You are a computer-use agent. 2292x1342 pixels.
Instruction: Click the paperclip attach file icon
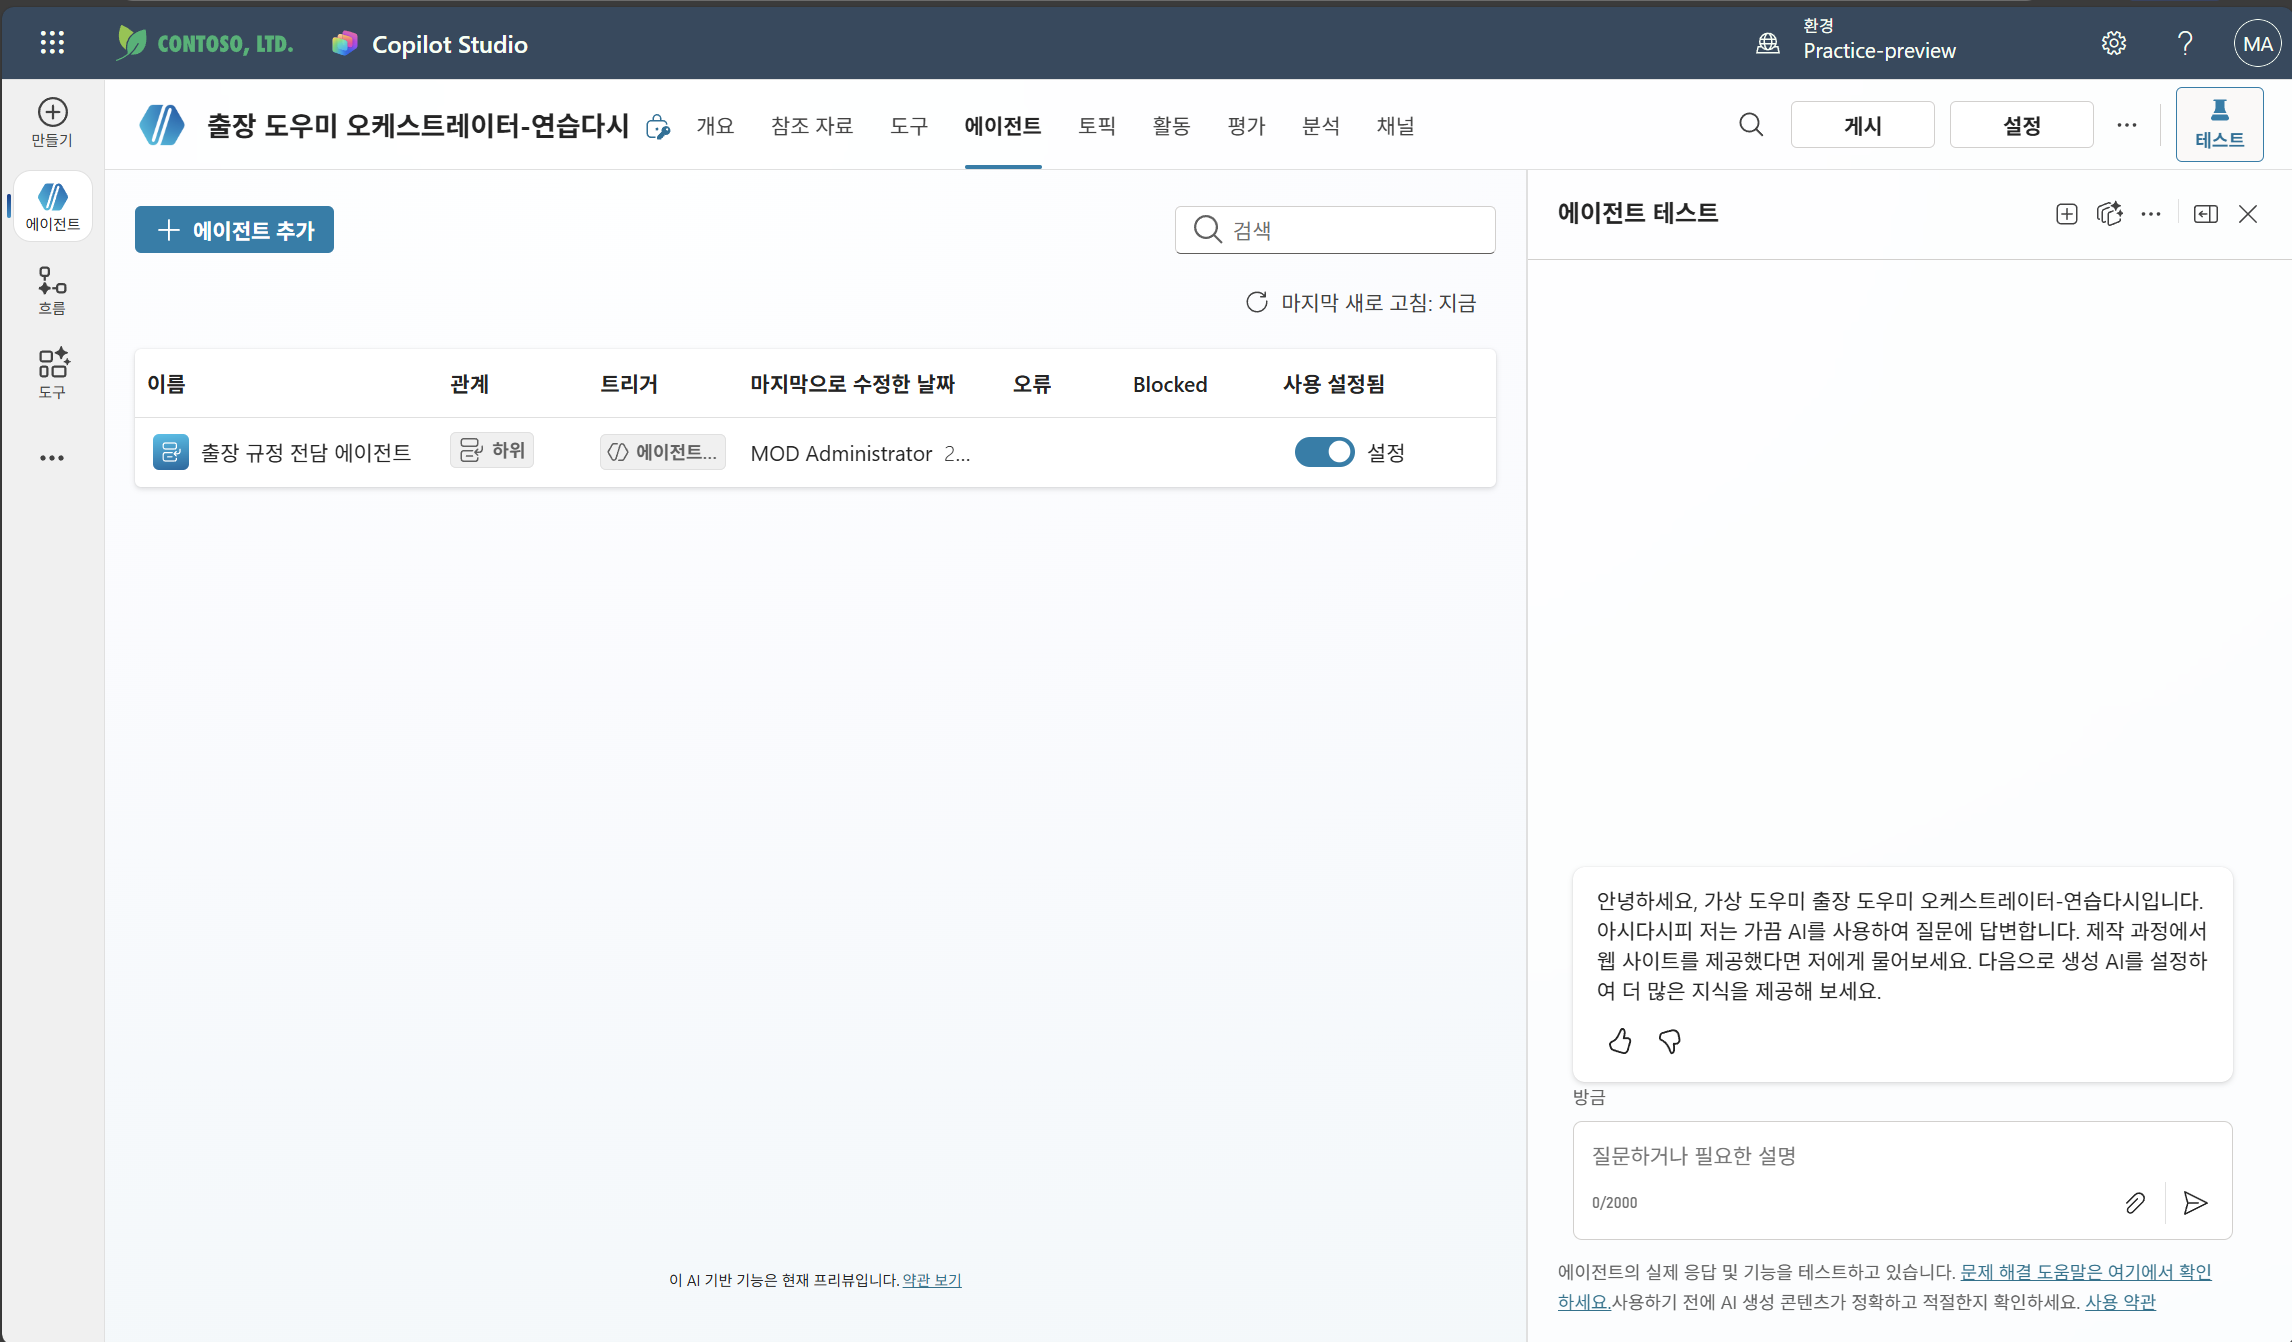[2135, 1202]
